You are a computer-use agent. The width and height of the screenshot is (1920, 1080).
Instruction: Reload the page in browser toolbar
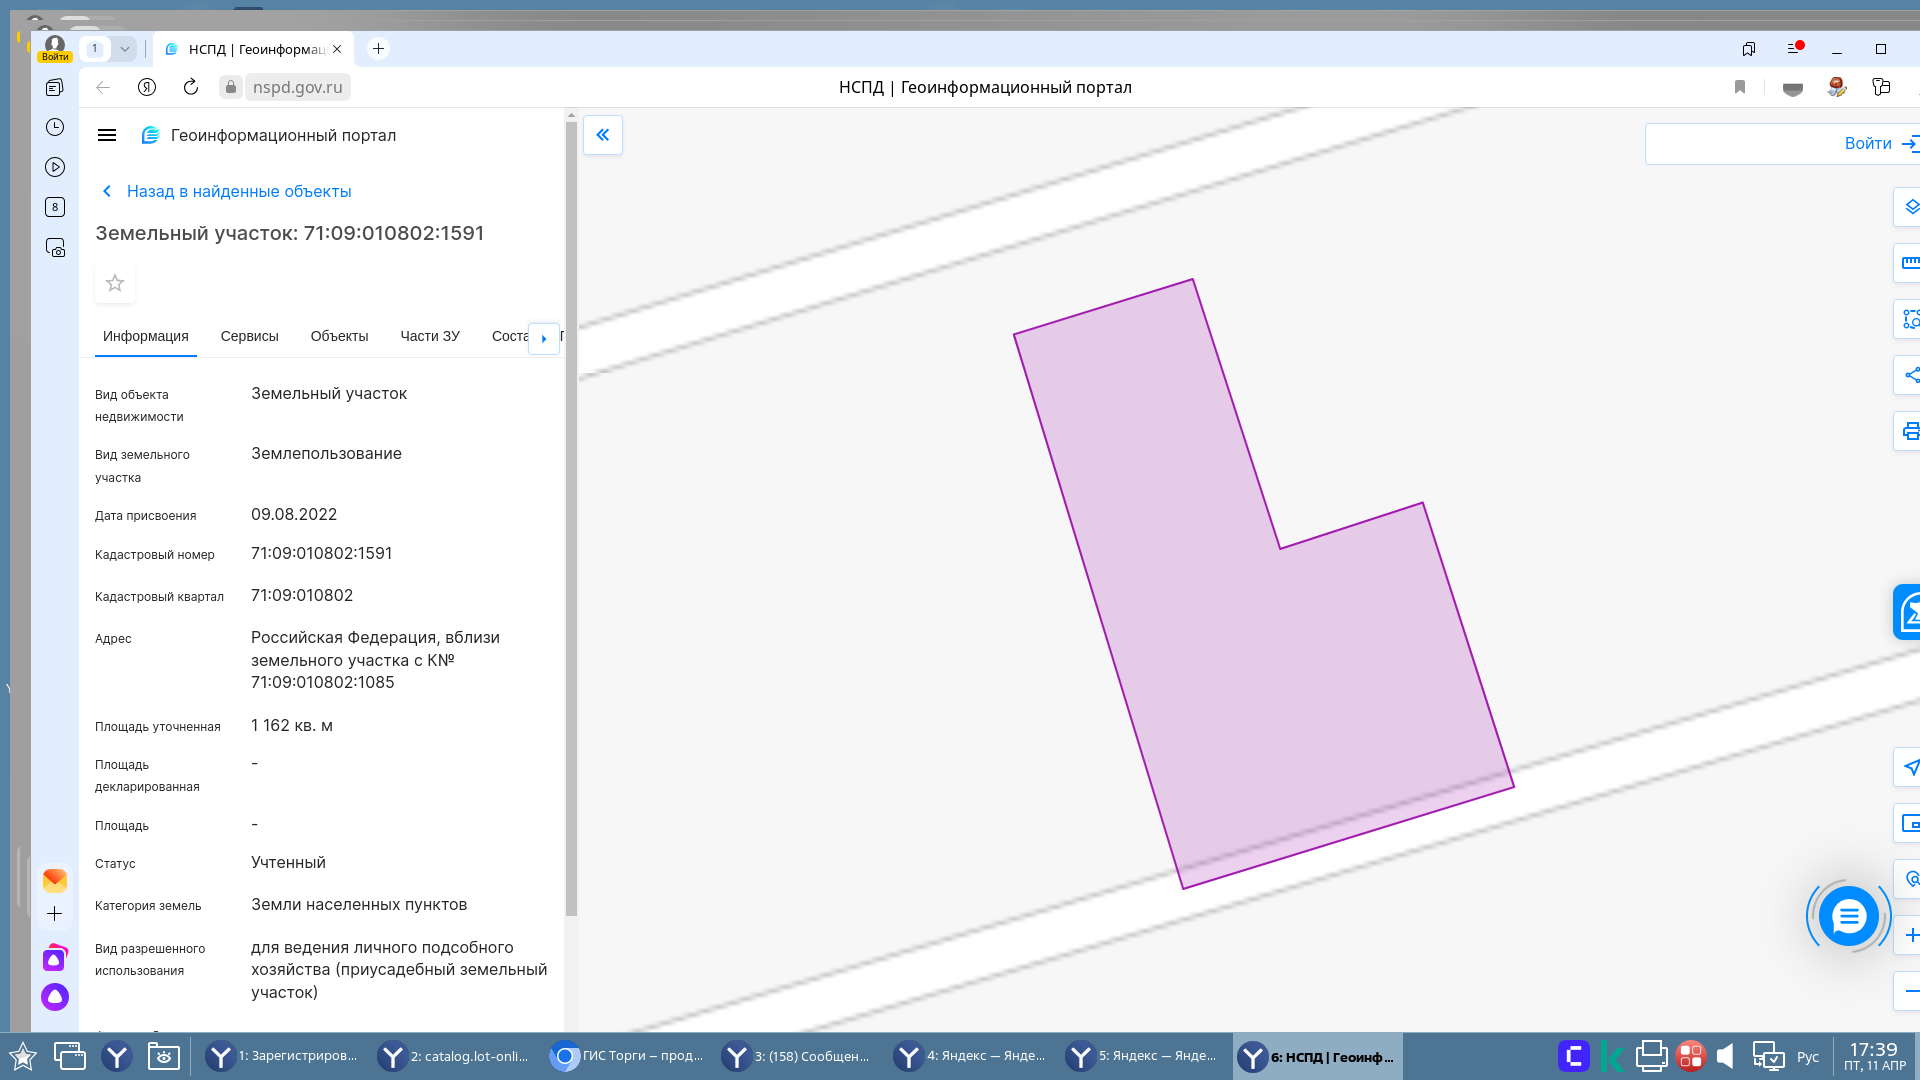point(191,87)
